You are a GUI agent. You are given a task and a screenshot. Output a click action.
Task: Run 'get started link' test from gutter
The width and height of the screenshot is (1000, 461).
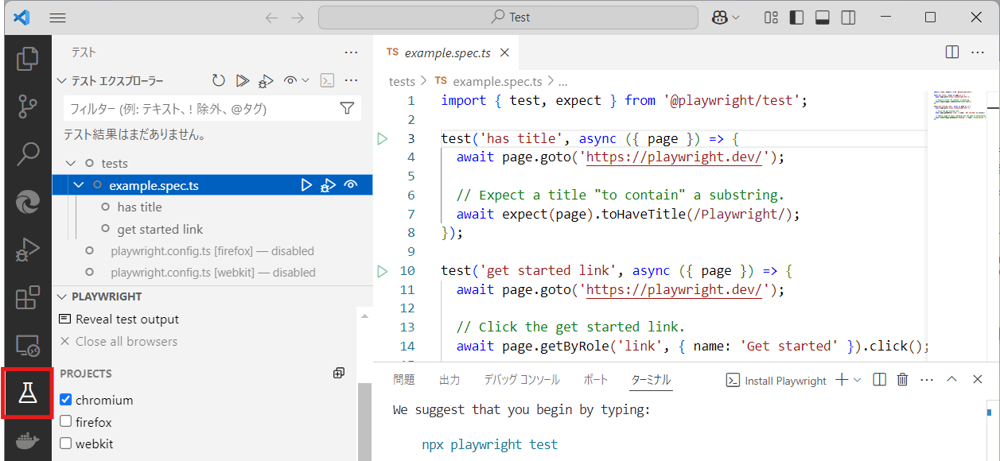pos(382,271)
